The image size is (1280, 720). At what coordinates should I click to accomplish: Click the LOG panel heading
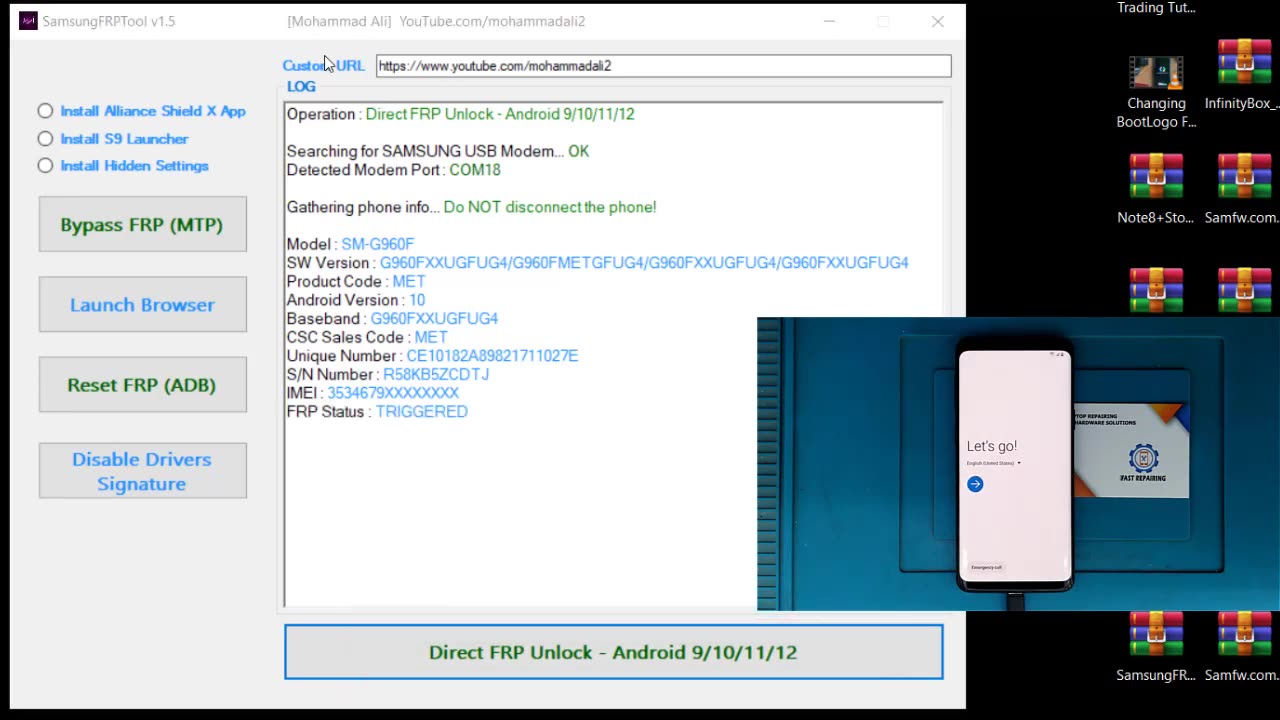pyautogui.click(x=301, y=87)
